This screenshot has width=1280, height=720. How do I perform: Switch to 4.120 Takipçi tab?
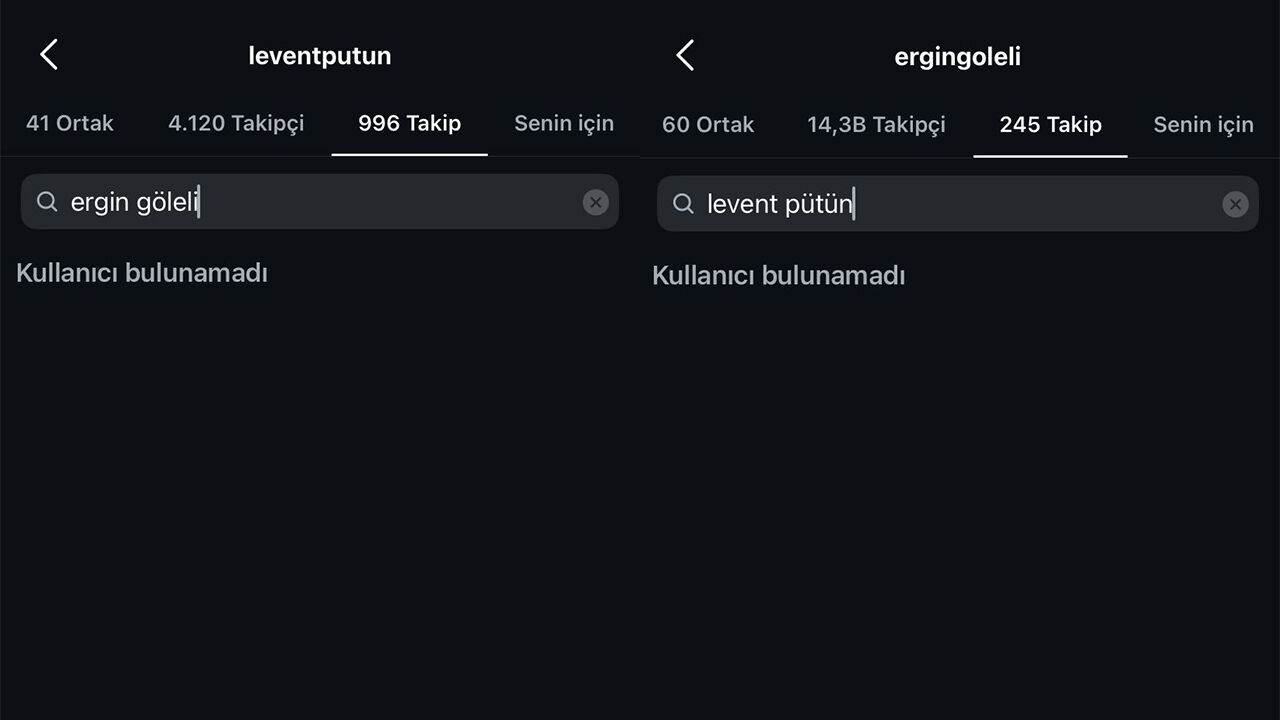236,123
